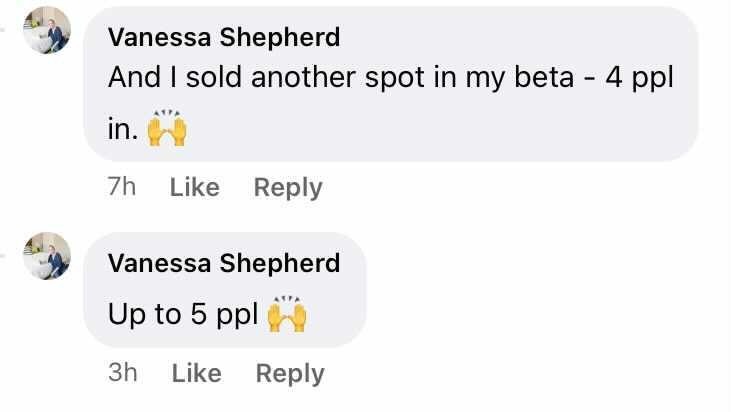Click the text 'And I sold another spot'
731x412 pixels.
tap(245, 79)
